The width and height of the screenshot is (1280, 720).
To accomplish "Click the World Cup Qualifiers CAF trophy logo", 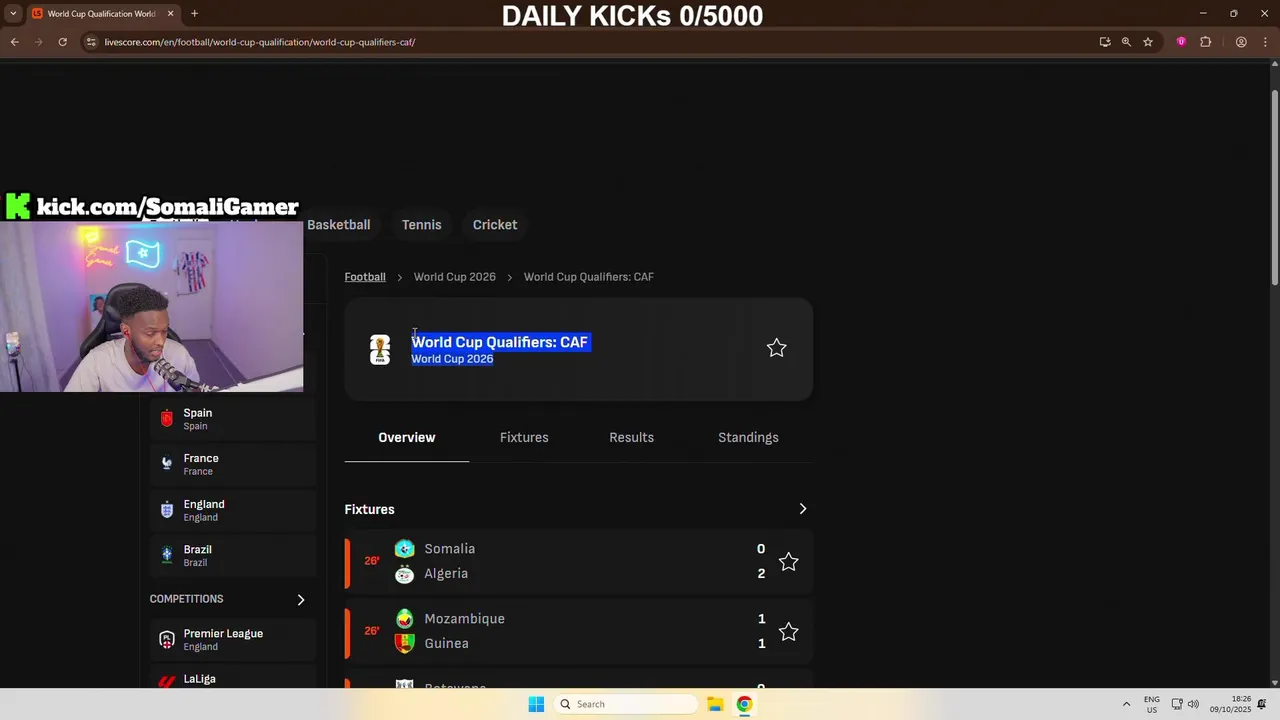I will (x=380, y=349).
